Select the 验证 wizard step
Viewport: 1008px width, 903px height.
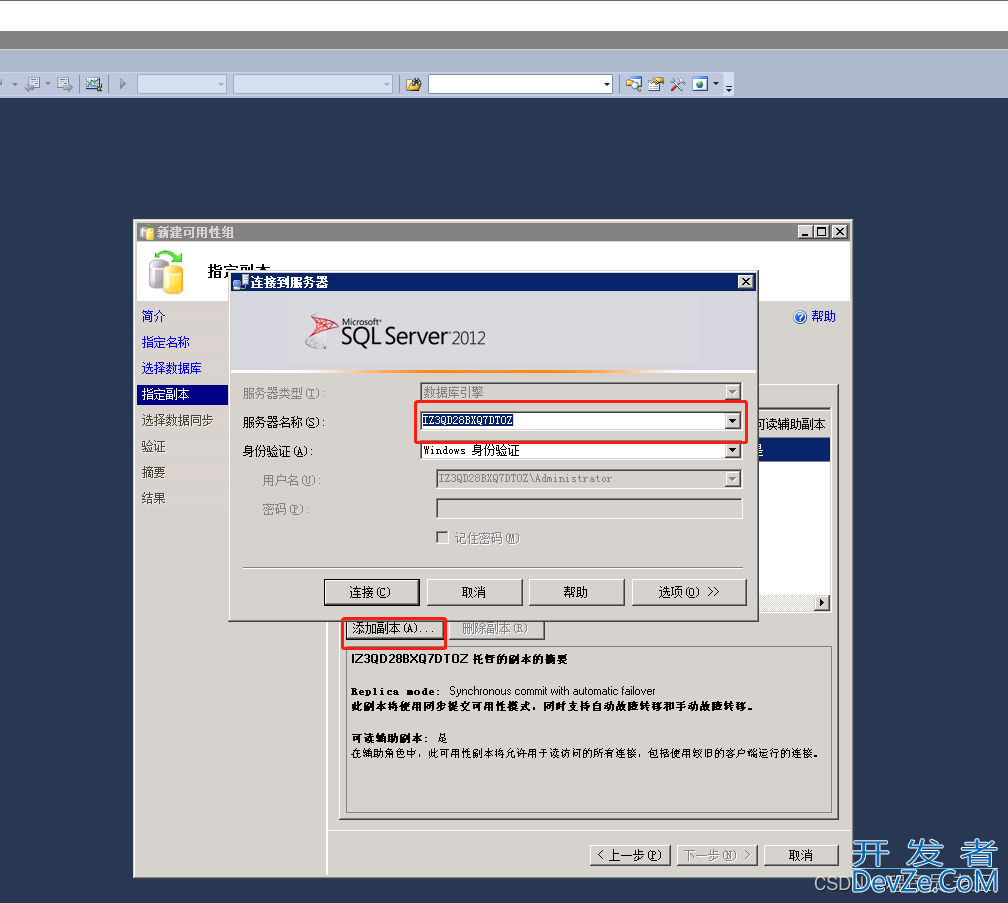coord(154,447)
